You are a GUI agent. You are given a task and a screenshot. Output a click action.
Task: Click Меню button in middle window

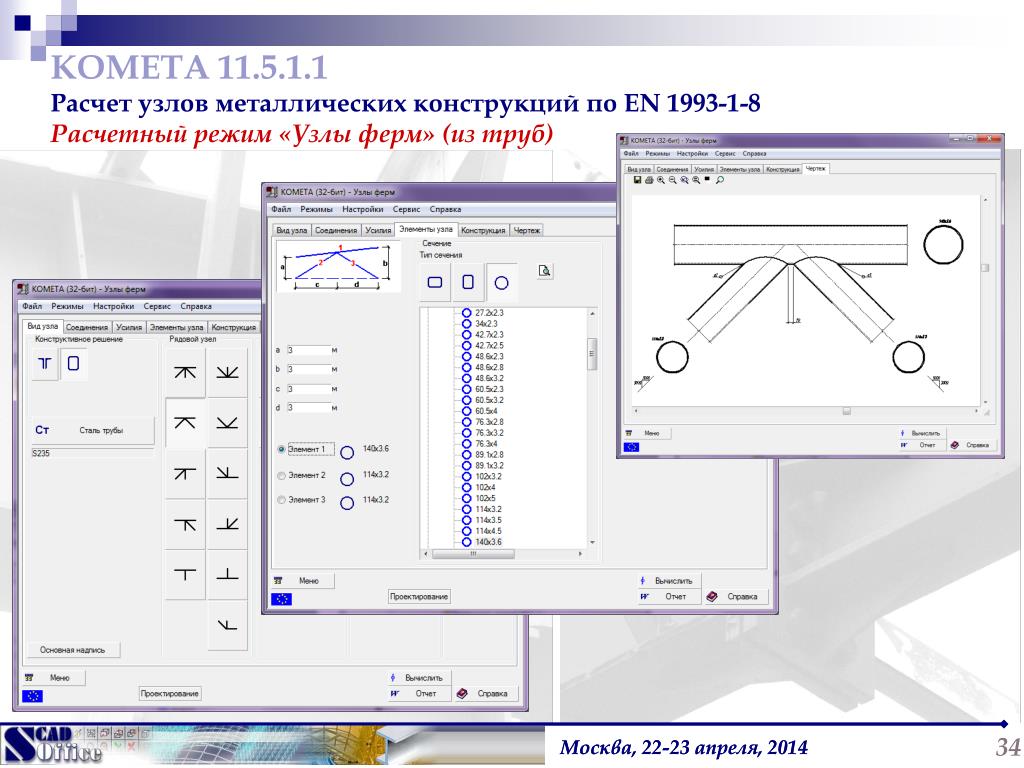click(x=302, y=581)
